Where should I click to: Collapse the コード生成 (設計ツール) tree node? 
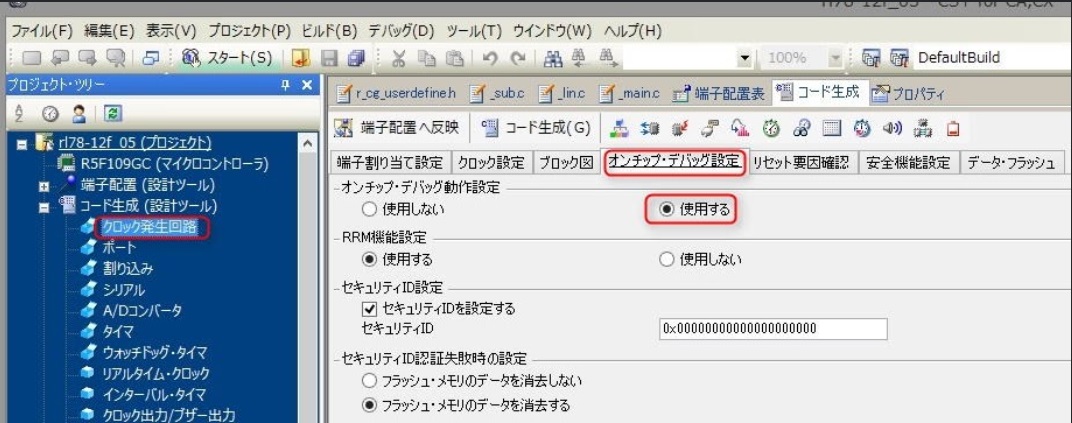(x=44, y=207)
